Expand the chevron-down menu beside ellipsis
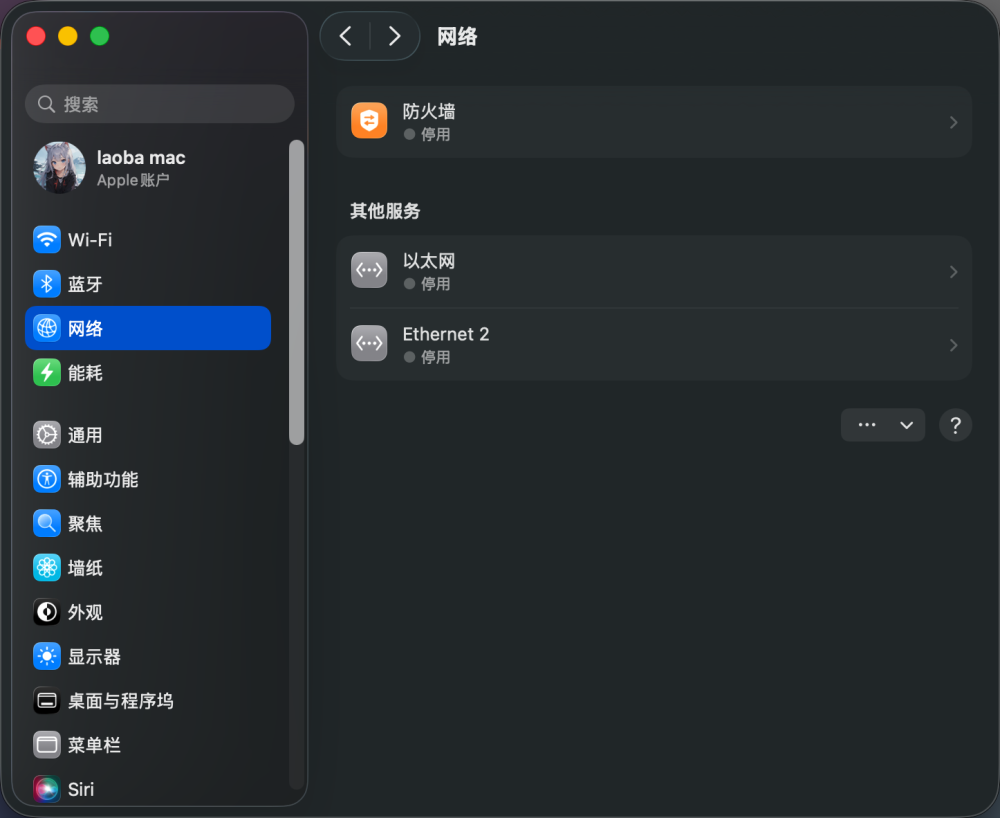This screenshot has width=1000, height=818. (x=906, y=425)
